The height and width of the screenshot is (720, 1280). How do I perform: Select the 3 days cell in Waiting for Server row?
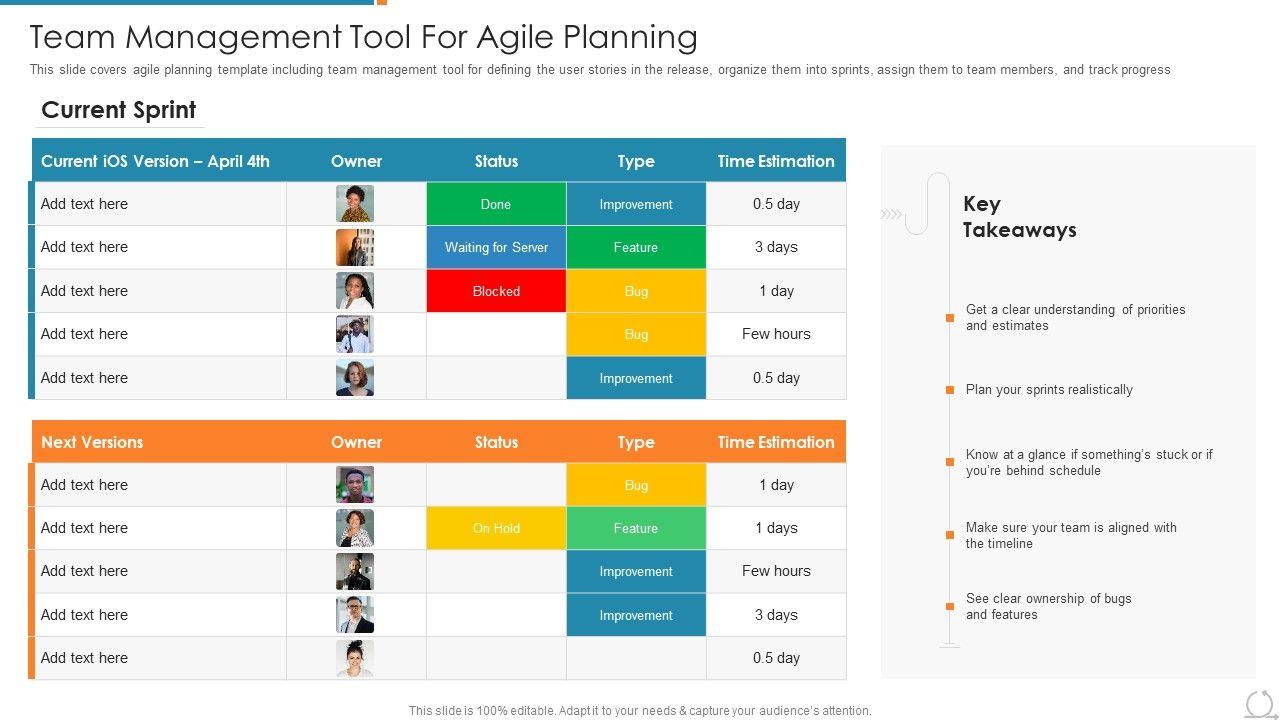tap(776, 247)
